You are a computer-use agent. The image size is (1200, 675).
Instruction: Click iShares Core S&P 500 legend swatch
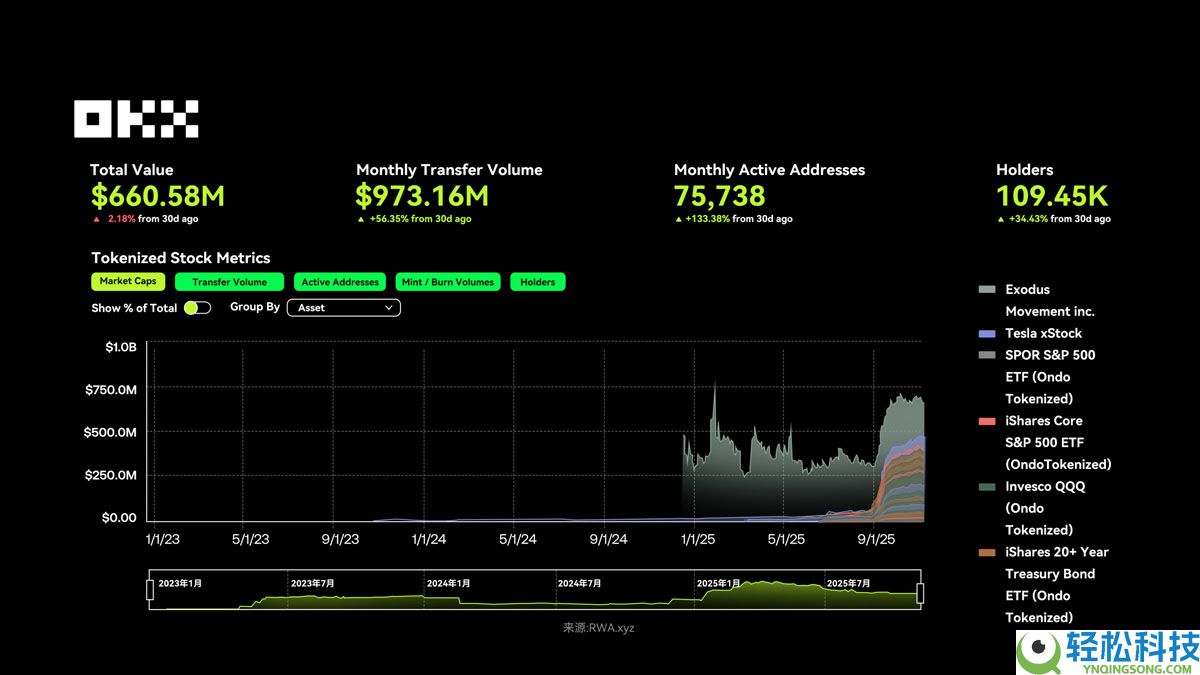click(x=987, y=421)
